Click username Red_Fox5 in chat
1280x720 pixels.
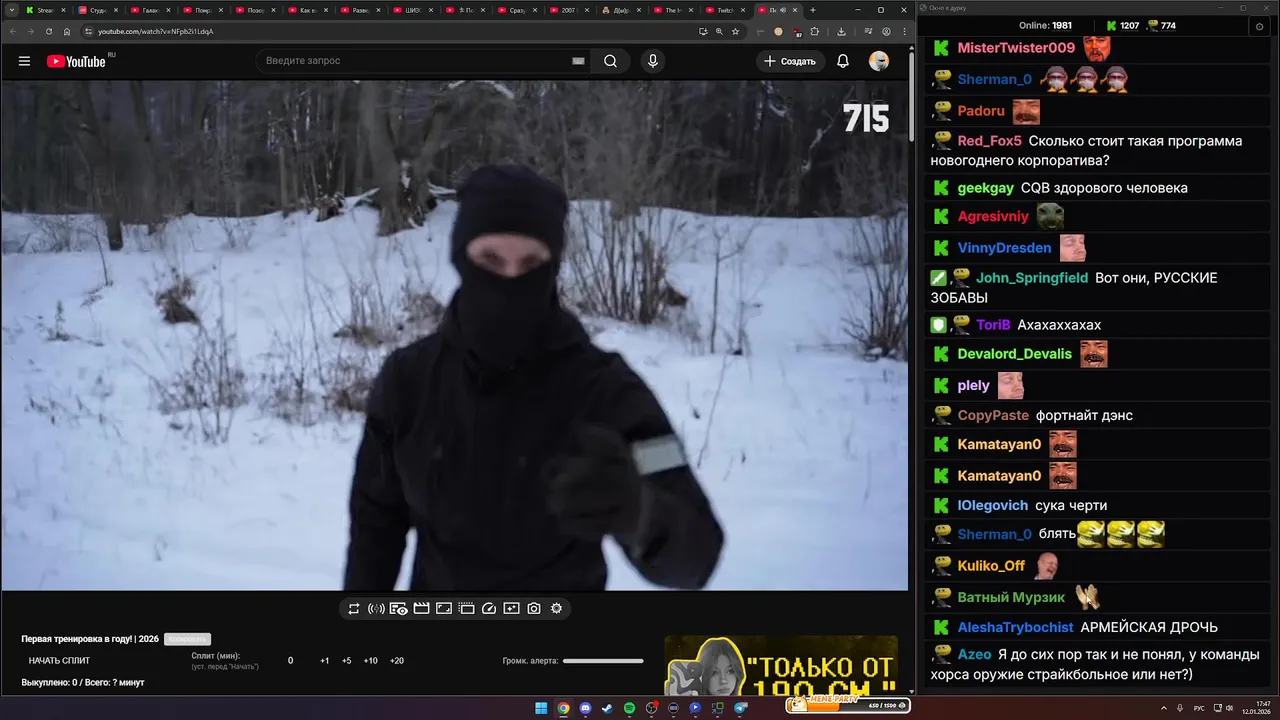click(989, 141)
